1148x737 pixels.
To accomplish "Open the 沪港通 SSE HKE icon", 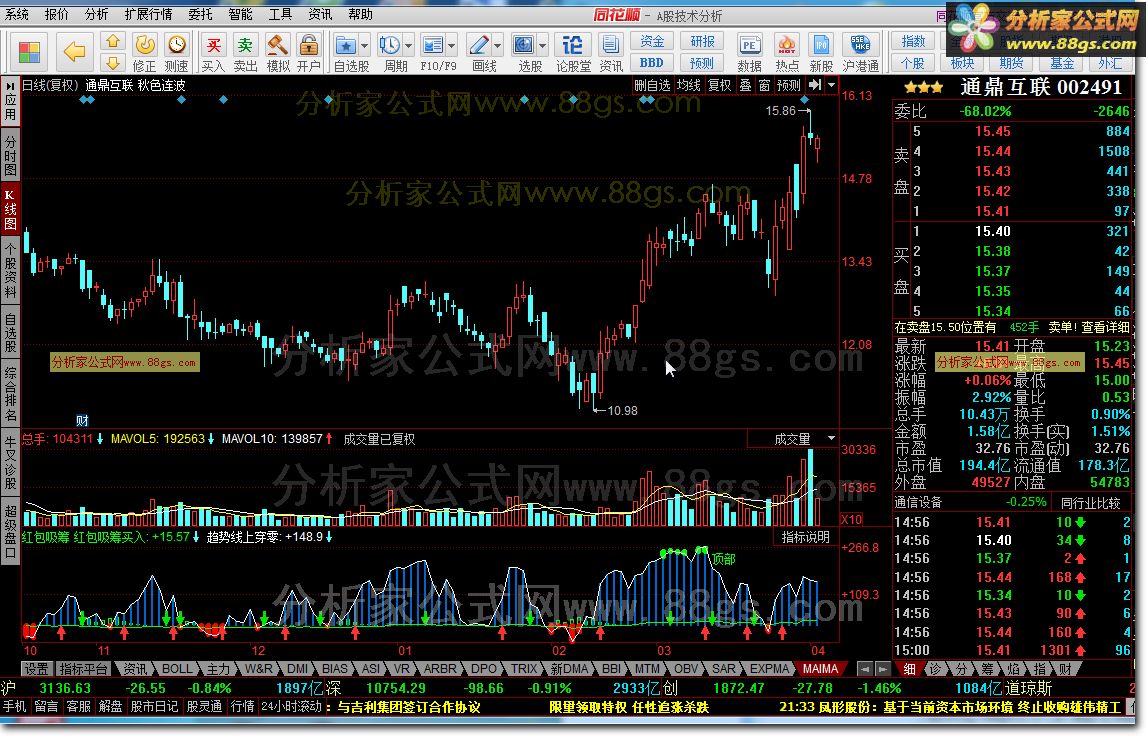I will pyautogui.click(x=860, y=53).
